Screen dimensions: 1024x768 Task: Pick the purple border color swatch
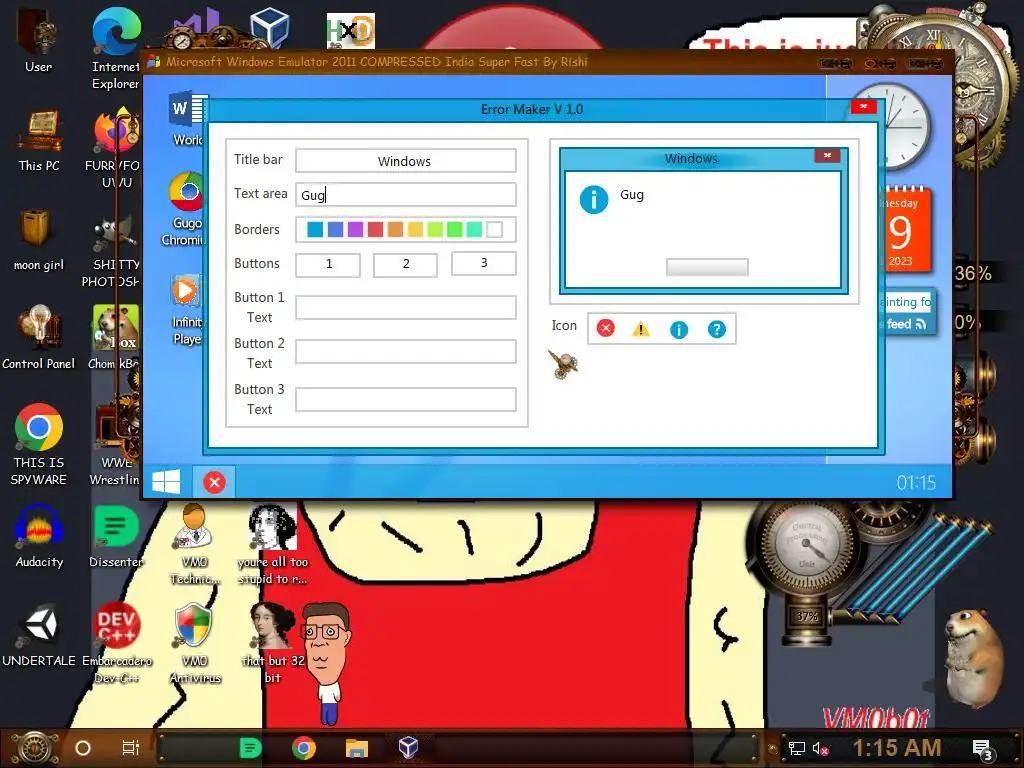point(355,229)
